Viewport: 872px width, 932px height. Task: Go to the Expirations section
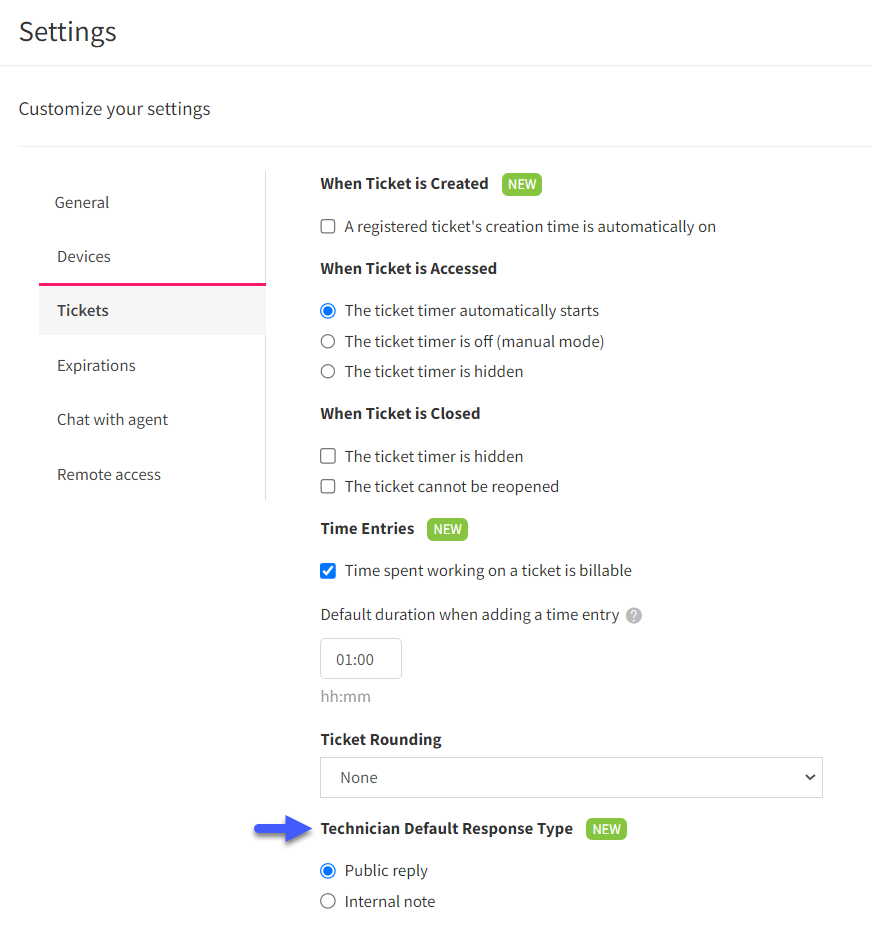coord(96,365)
